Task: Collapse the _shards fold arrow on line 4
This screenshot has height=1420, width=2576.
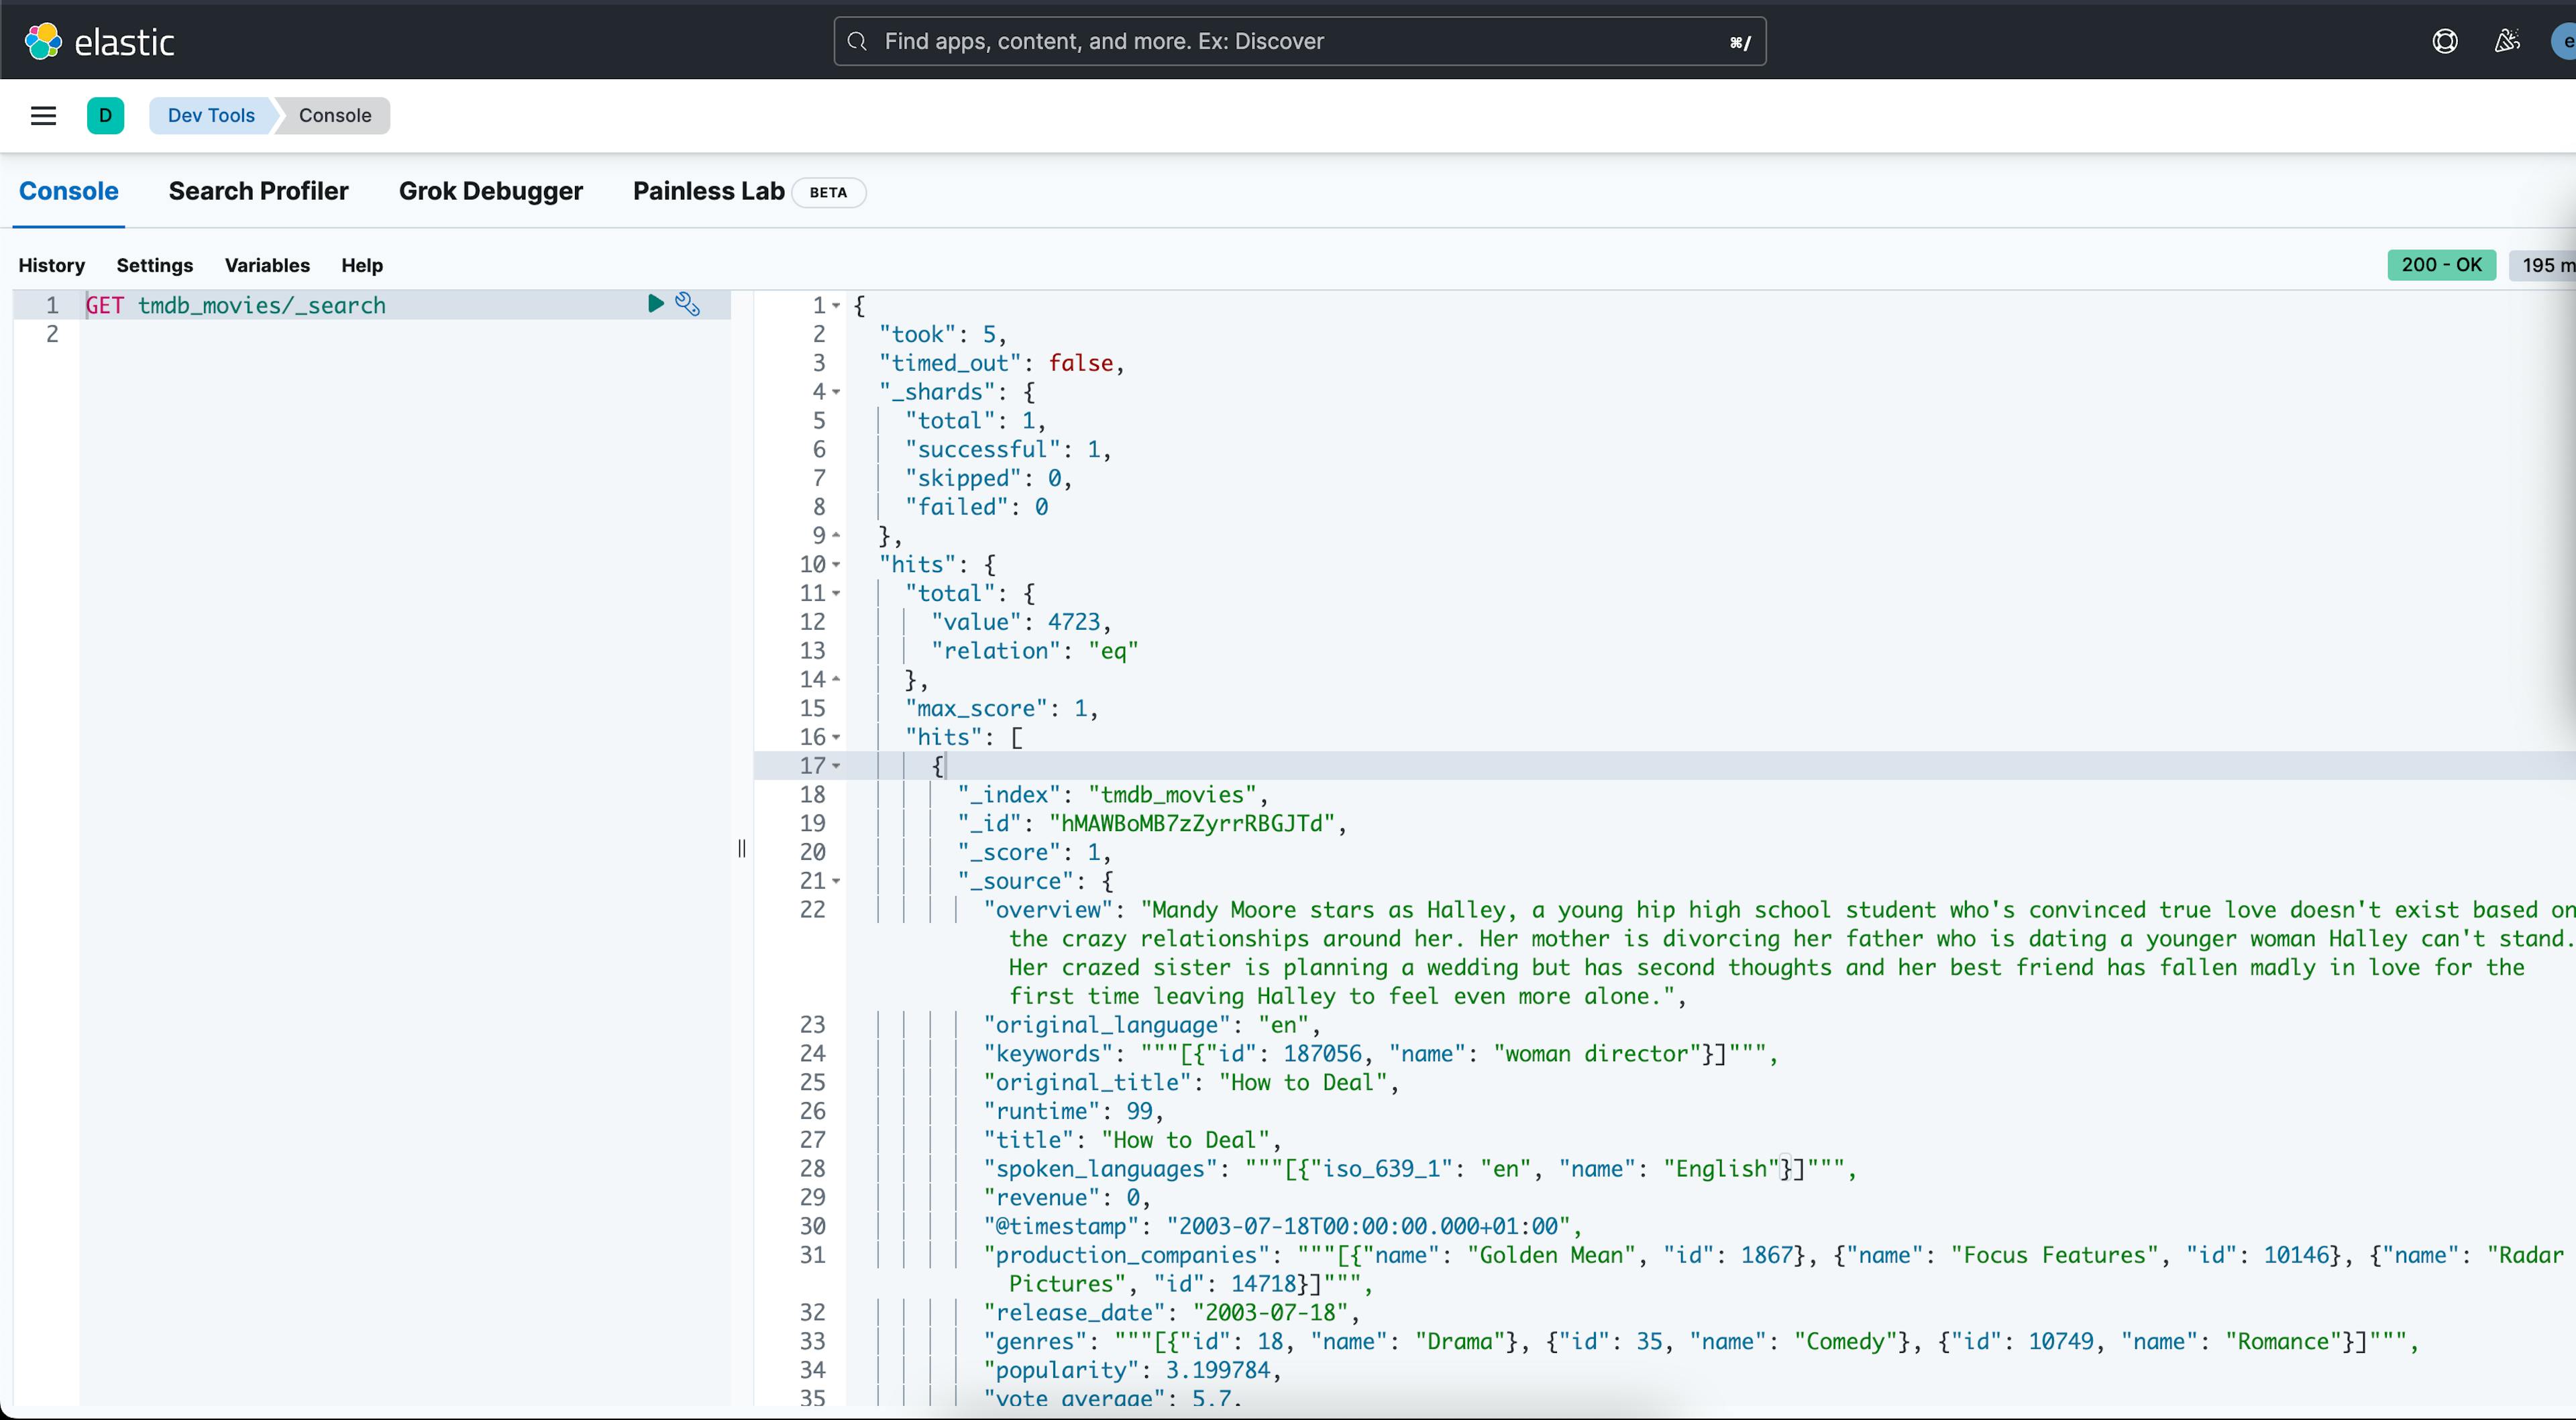Action: pyautogui.click(x=836, y=392)
